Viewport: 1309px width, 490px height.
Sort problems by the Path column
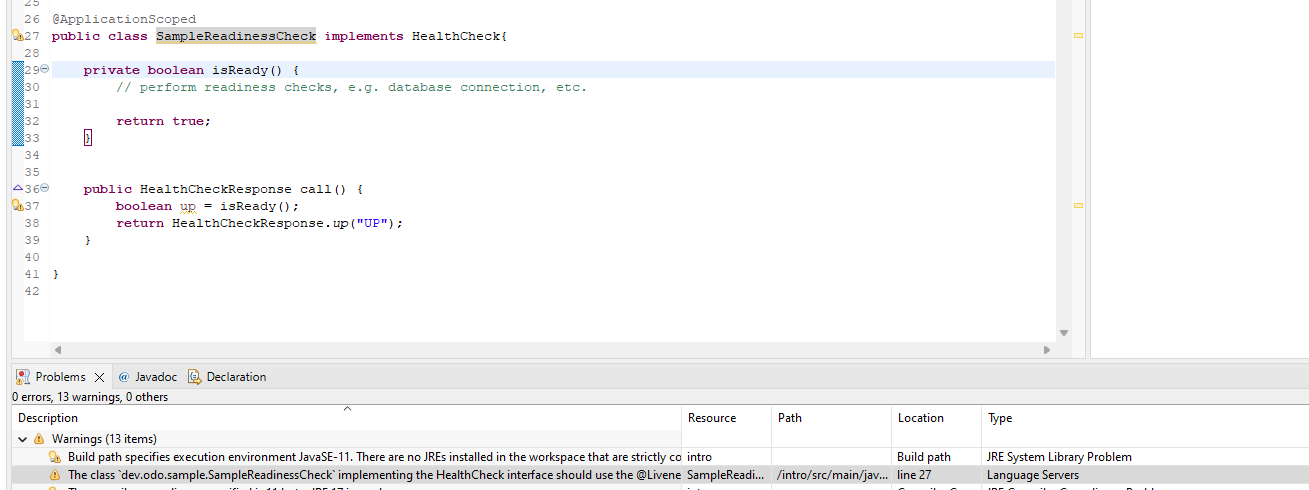point(832,418)
